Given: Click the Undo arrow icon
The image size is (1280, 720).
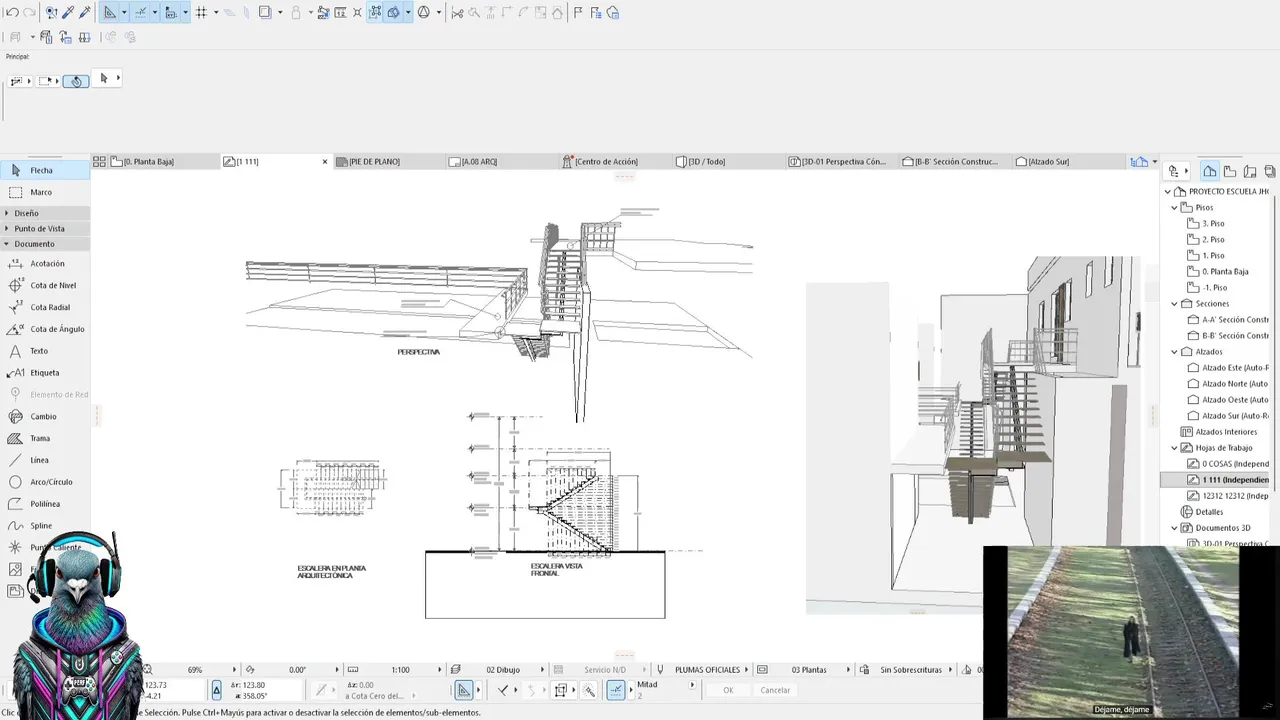Looking at the screenshot, I should pos(12,13).
